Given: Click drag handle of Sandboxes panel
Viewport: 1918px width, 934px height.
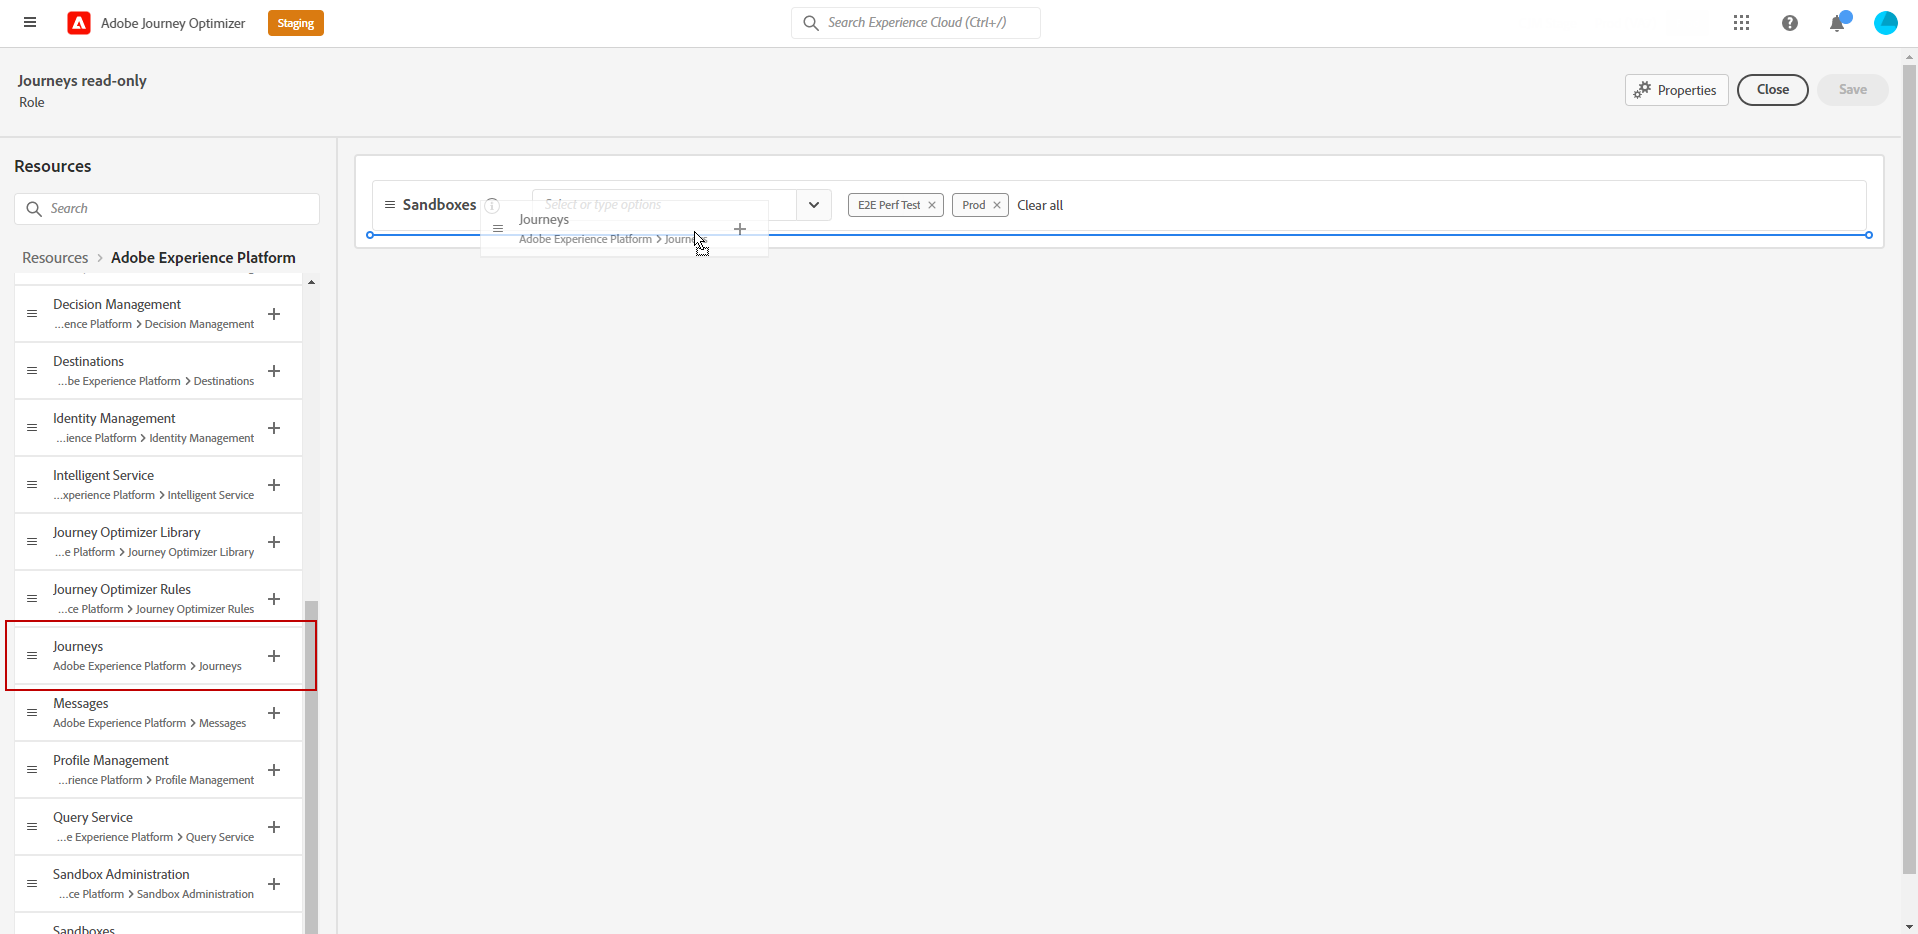Looking at the screenshot, I should (x=390, y=205).
